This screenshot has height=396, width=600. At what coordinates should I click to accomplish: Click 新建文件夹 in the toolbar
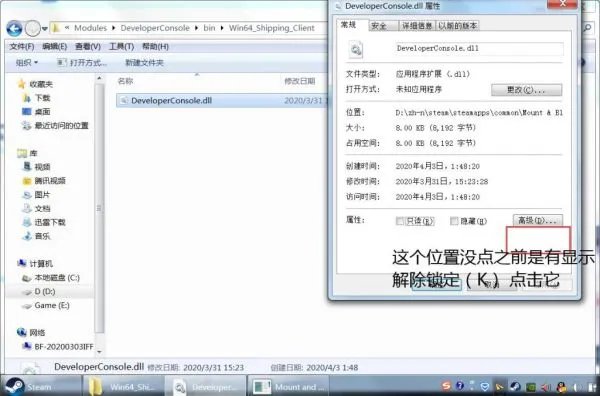(x=145, y=62)
